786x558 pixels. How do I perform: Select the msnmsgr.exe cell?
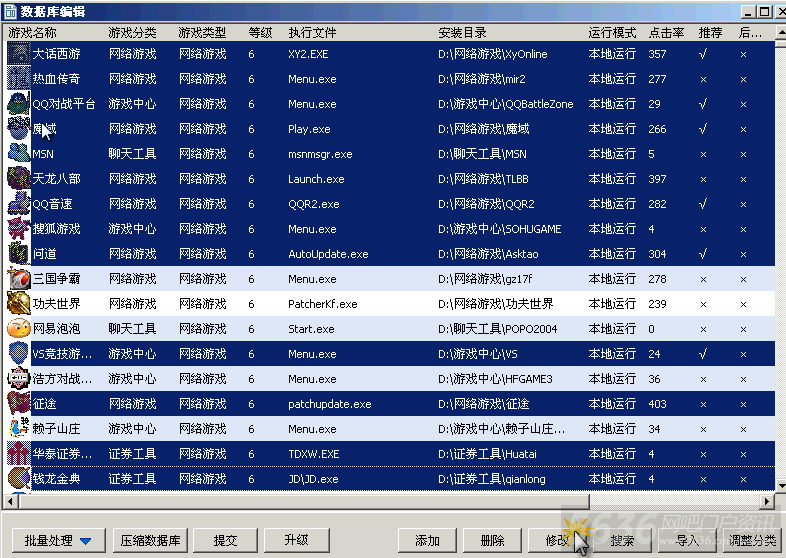tap(320, 154)
